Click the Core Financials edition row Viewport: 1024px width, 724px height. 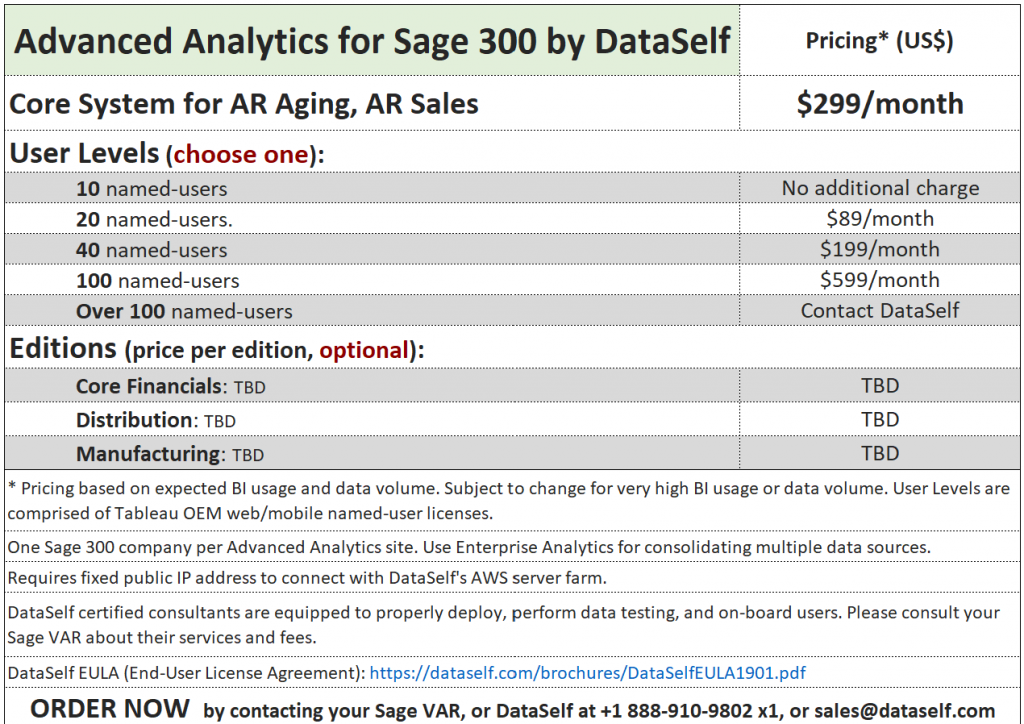click(171, 386)
